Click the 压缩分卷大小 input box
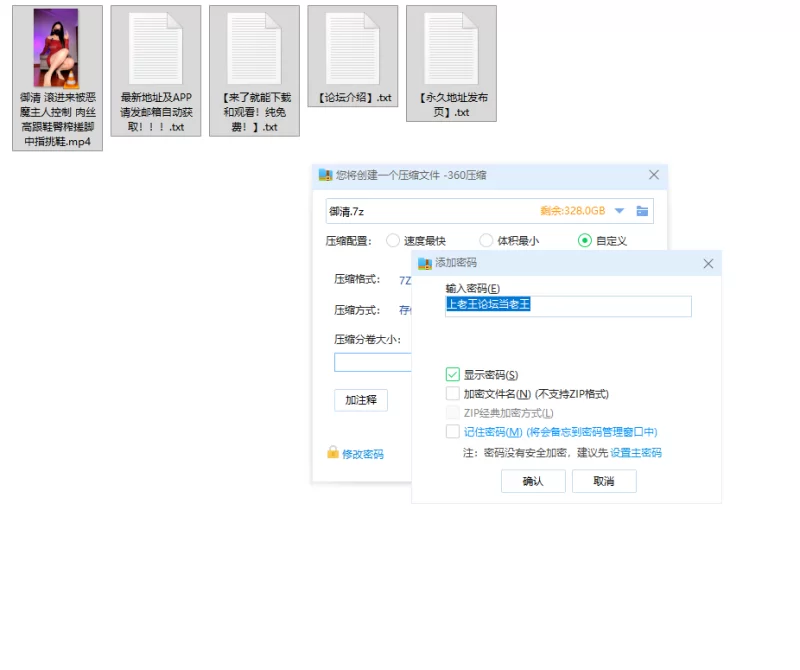Screen dimensions: 800x670 click(373, 362)
